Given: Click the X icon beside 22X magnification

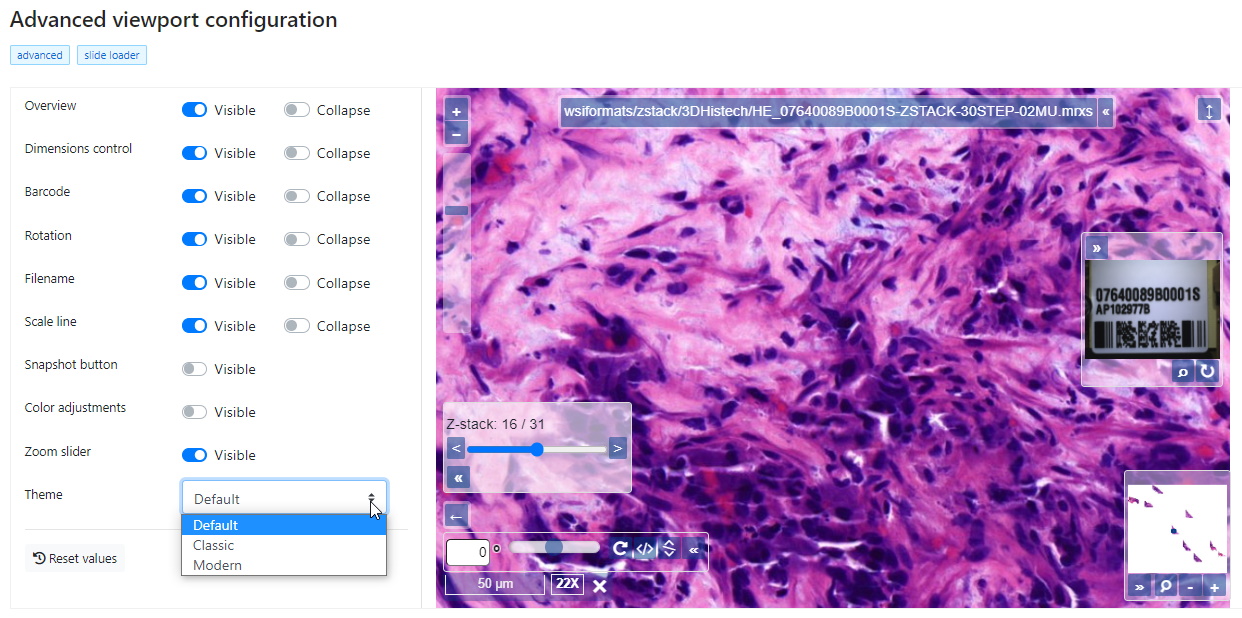Looking at the screenshot, I should (599, 586).
